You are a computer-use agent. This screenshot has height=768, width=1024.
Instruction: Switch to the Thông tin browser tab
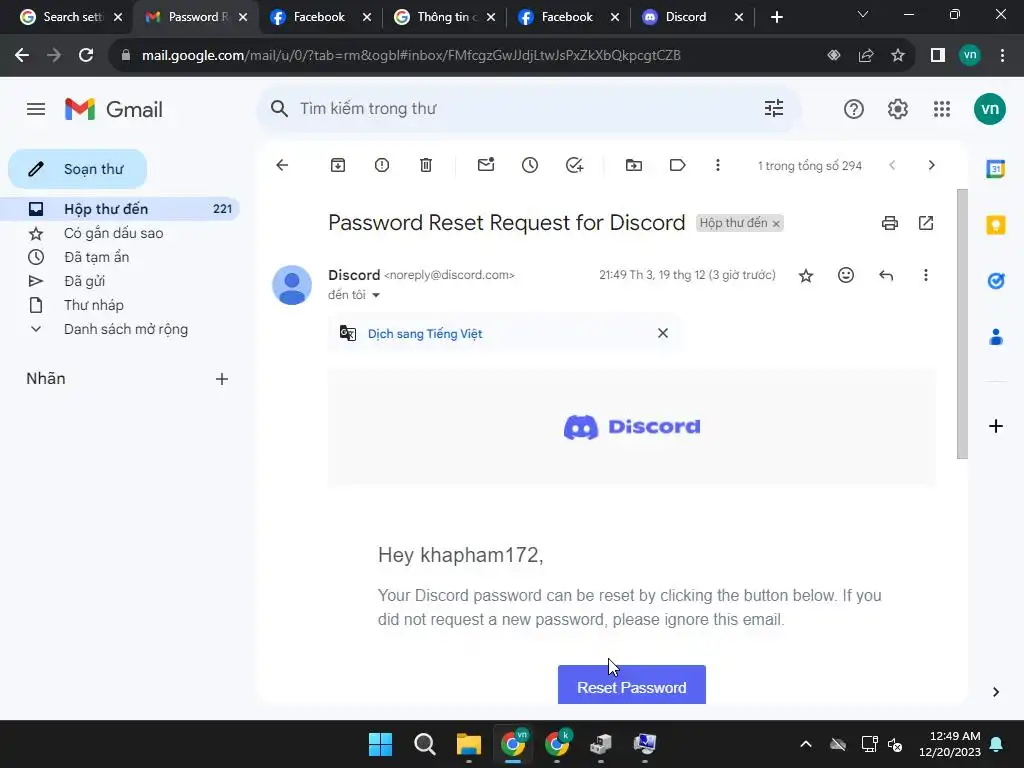click(x=443, y=17)
